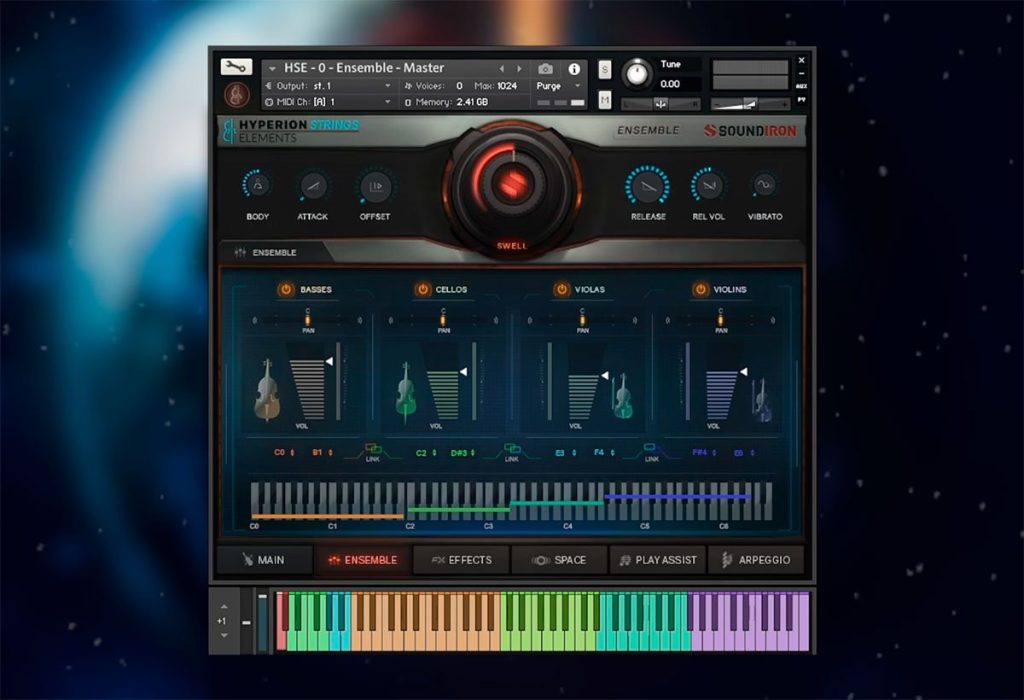Screen dimensions: 1024x700
Task: Click the central Swell dial
Action: [511, 183]
